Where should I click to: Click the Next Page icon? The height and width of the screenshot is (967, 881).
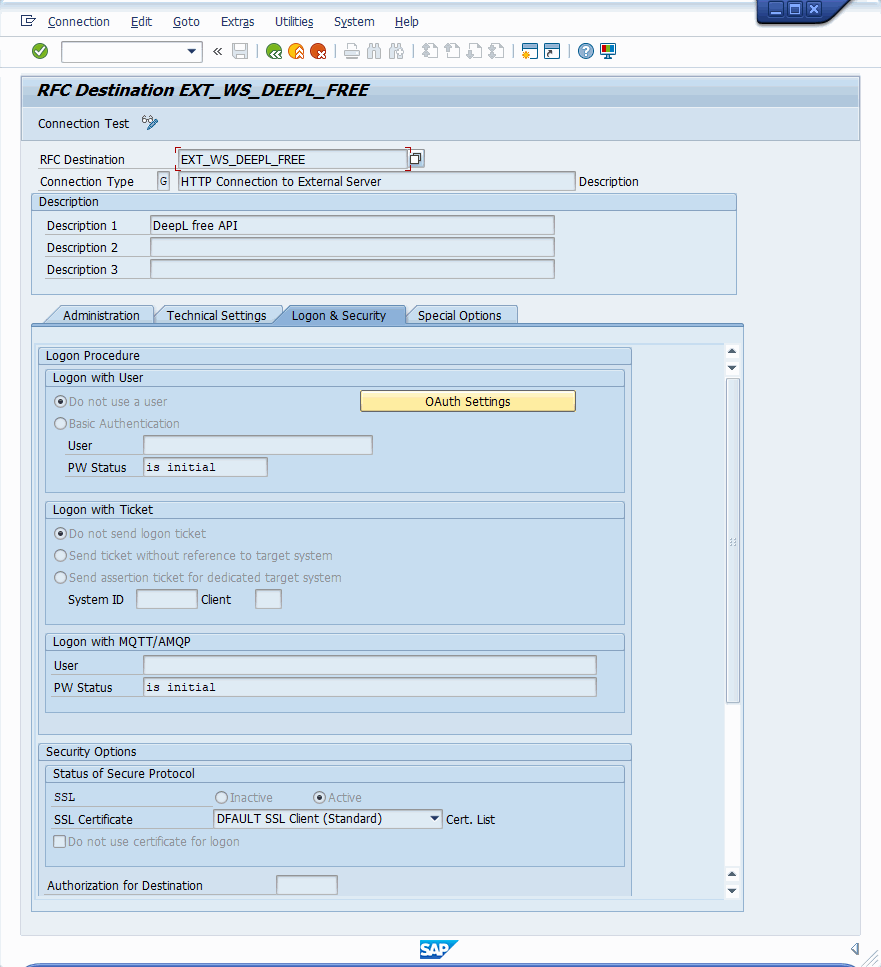475,51
